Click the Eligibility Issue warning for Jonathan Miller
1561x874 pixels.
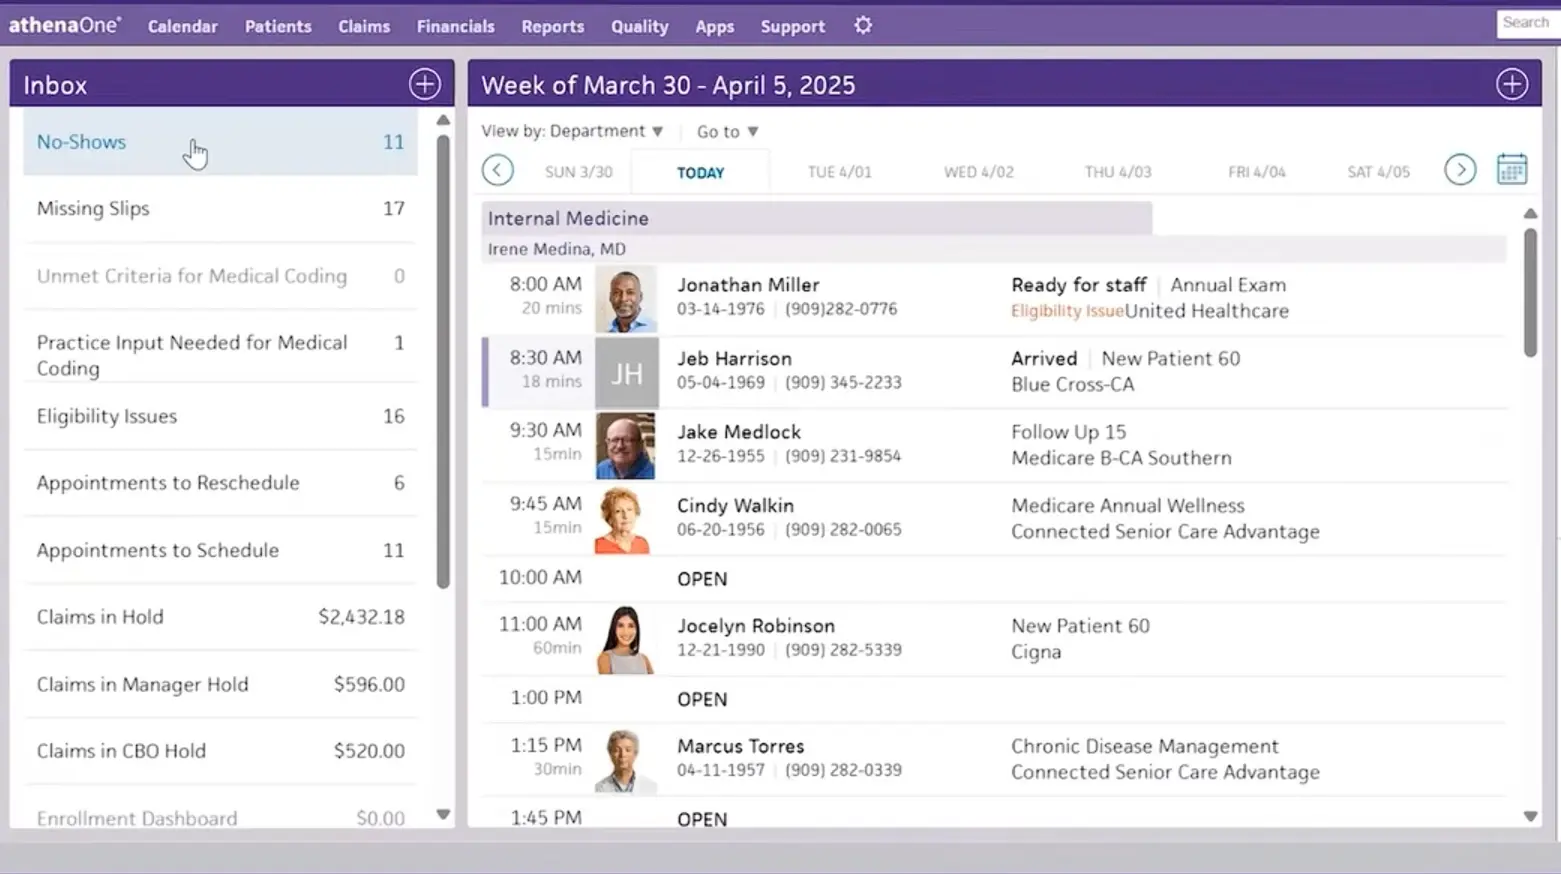pyautogui.click(x=1067, y=311)
